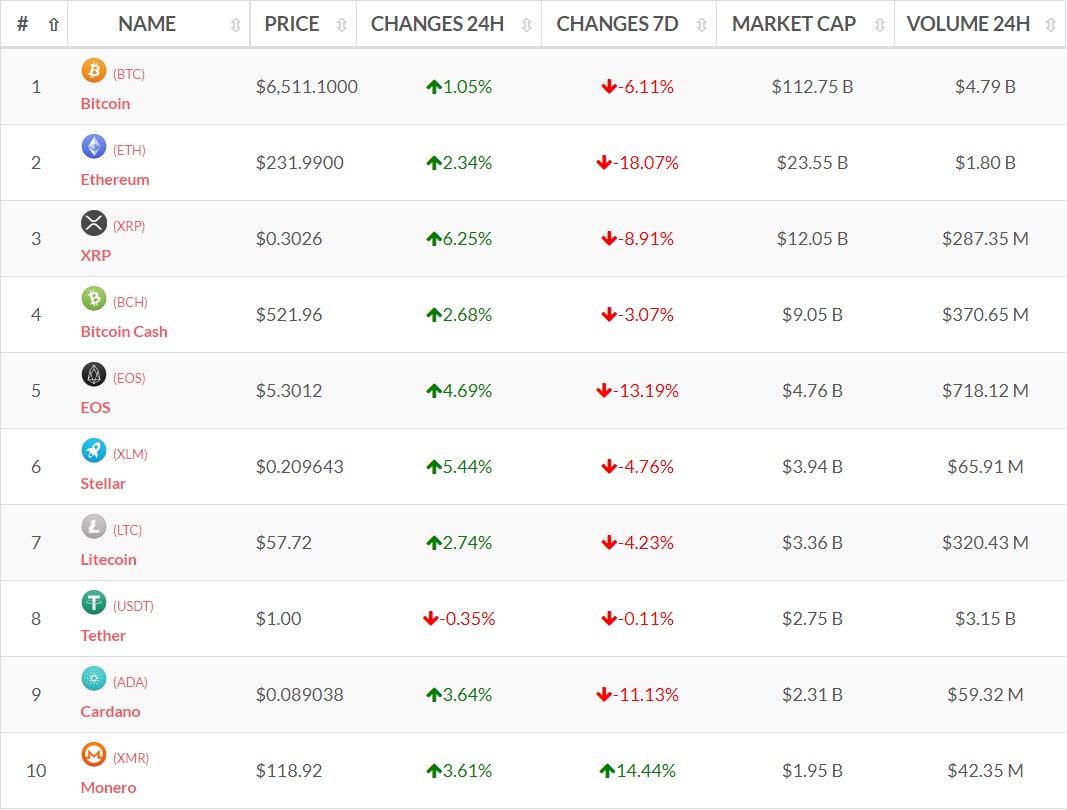Click Ethereum 7D change -18.07%
Viewport: 1067px width, 810px height.
coord(638,163)
